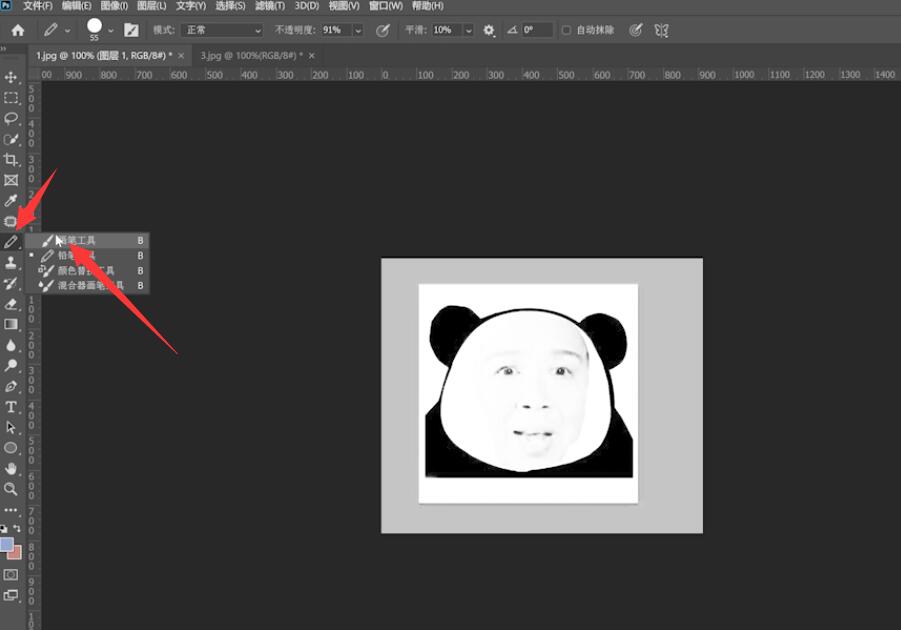Image resolution: width=901 pixels, height=630 pixels.
Task: Select the Lasso tool
Action: pyautogui.click(x=10, y=119)
